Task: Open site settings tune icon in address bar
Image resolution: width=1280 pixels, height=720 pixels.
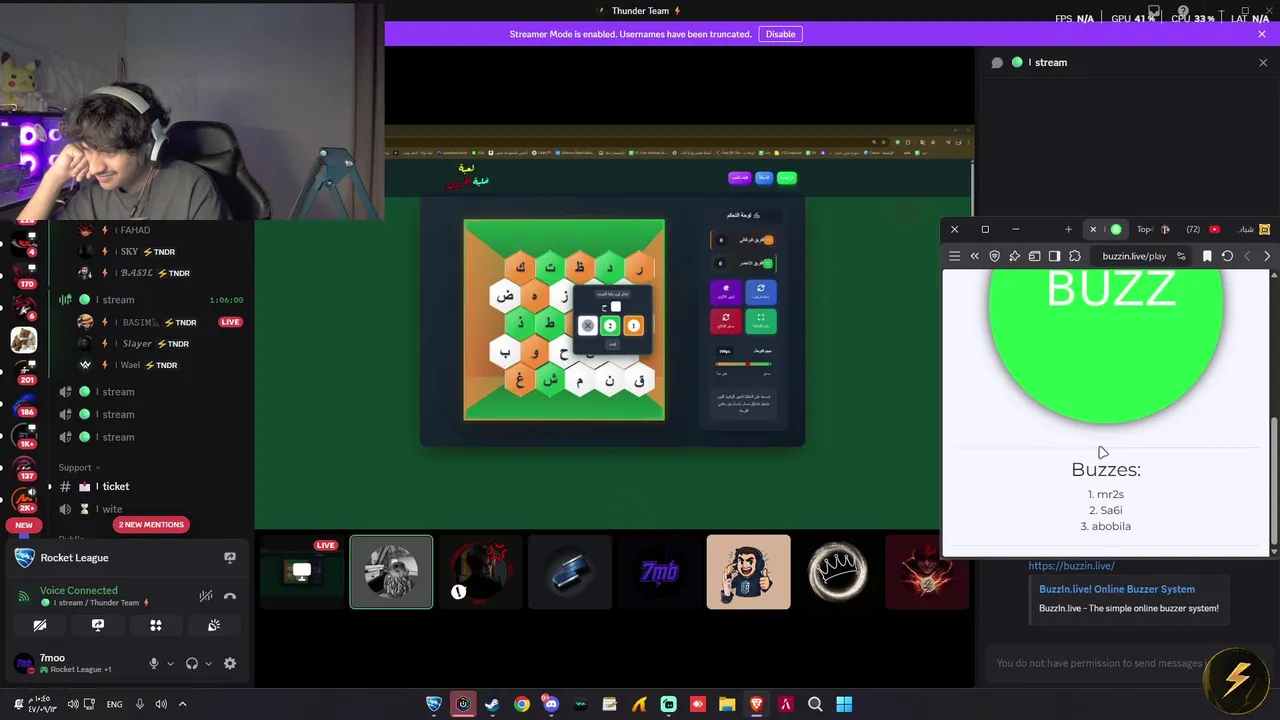Action: (x=1181, y=256)
